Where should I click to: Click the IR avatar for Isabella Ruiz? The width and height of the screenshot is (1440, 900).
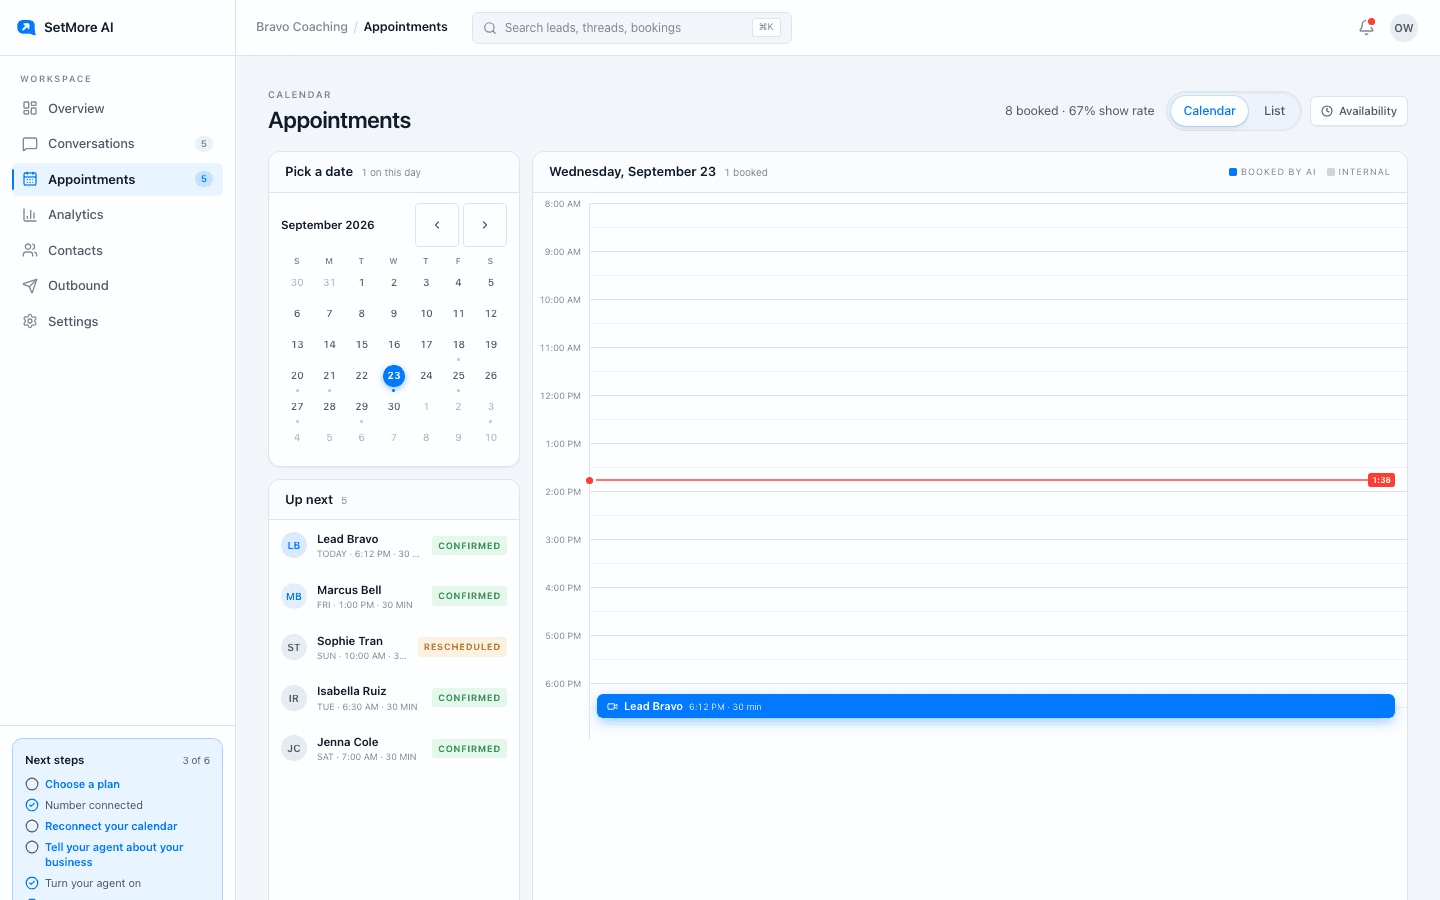point(294,698)
